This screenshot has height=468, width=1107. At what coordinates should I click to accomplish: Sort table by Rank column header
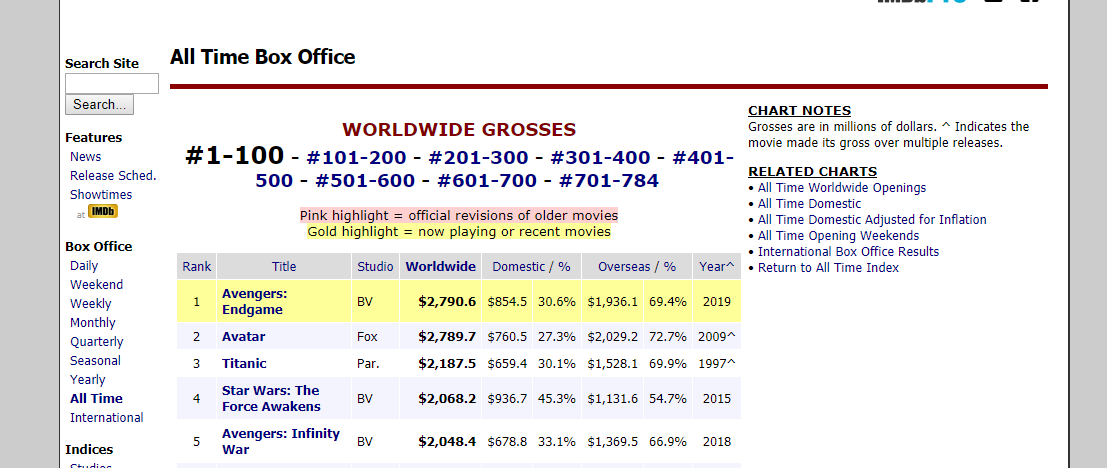(196, 267)
